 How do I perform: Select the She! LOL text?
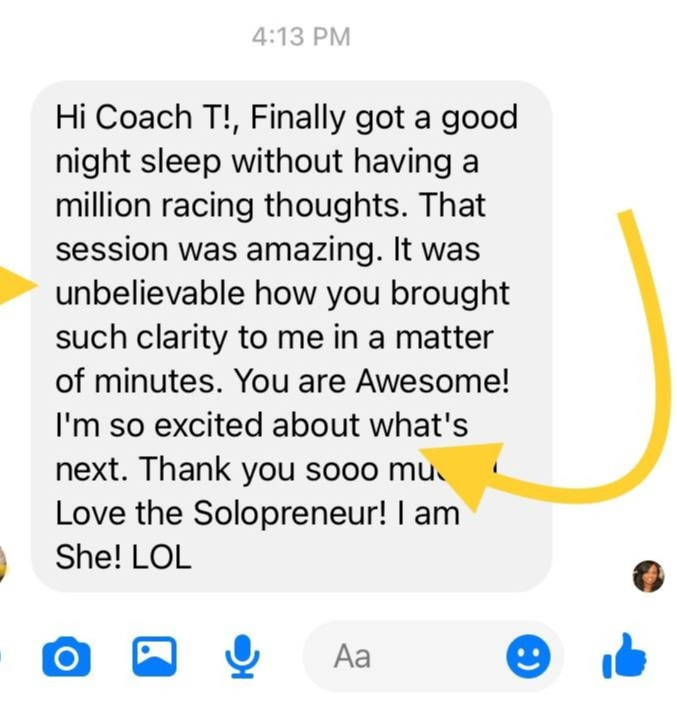click(123, 557)
